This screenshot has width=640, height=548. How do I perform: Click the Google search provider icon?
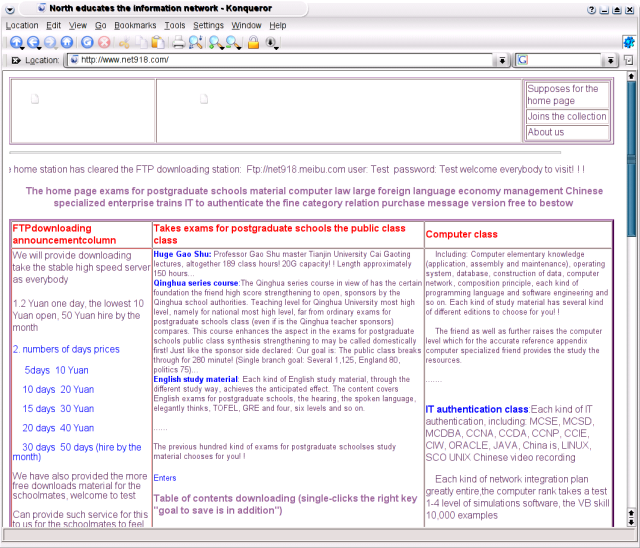(523, 60)
